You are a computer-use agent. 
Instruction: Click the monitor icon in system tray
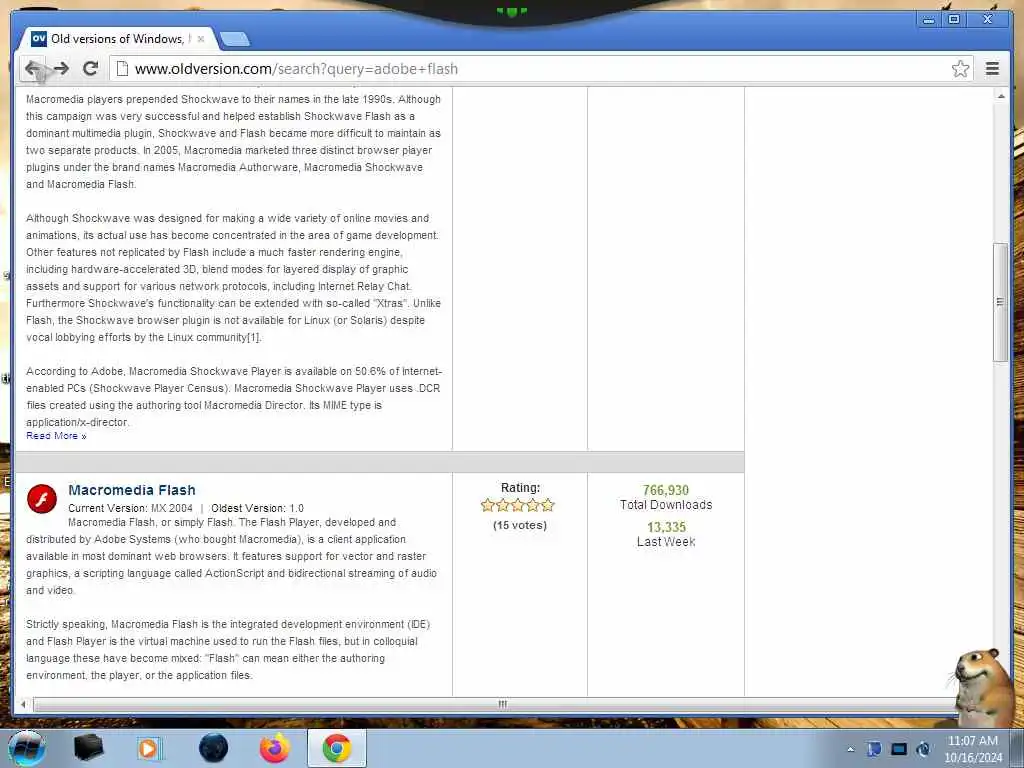899,749
